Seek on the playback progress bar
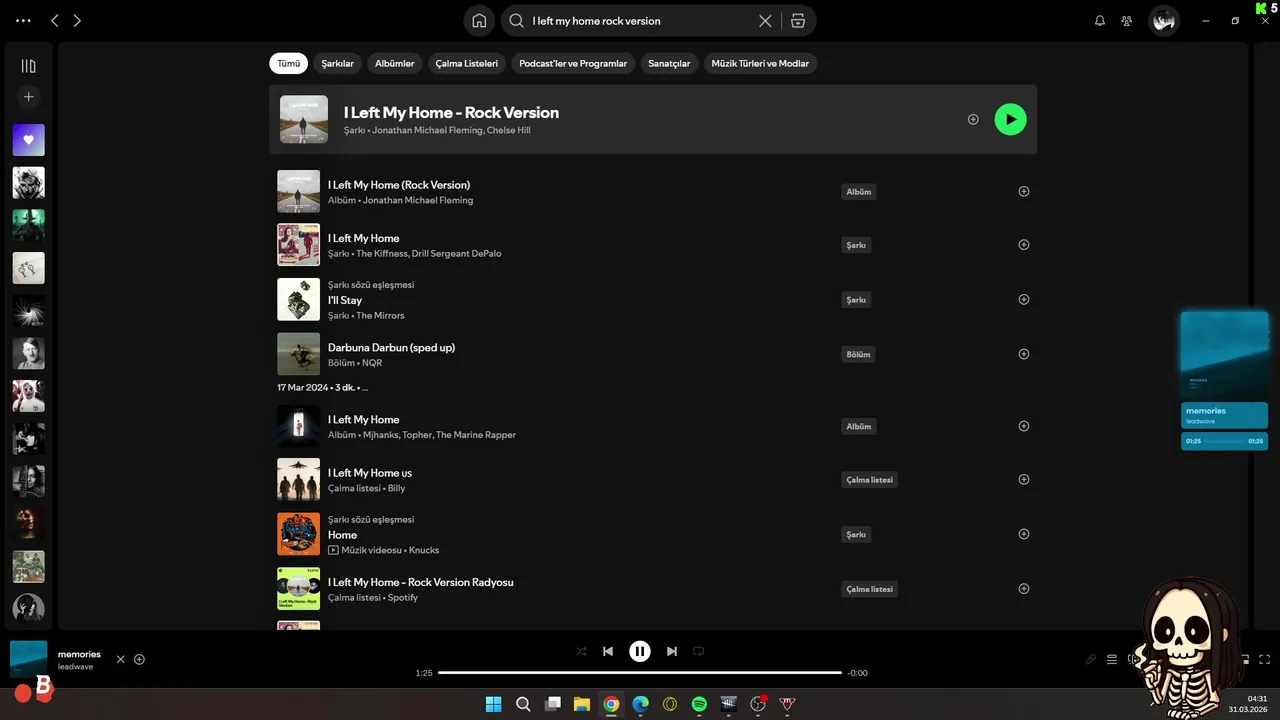1280x720 pixels. pyautogui.click(x=640, y=673)
